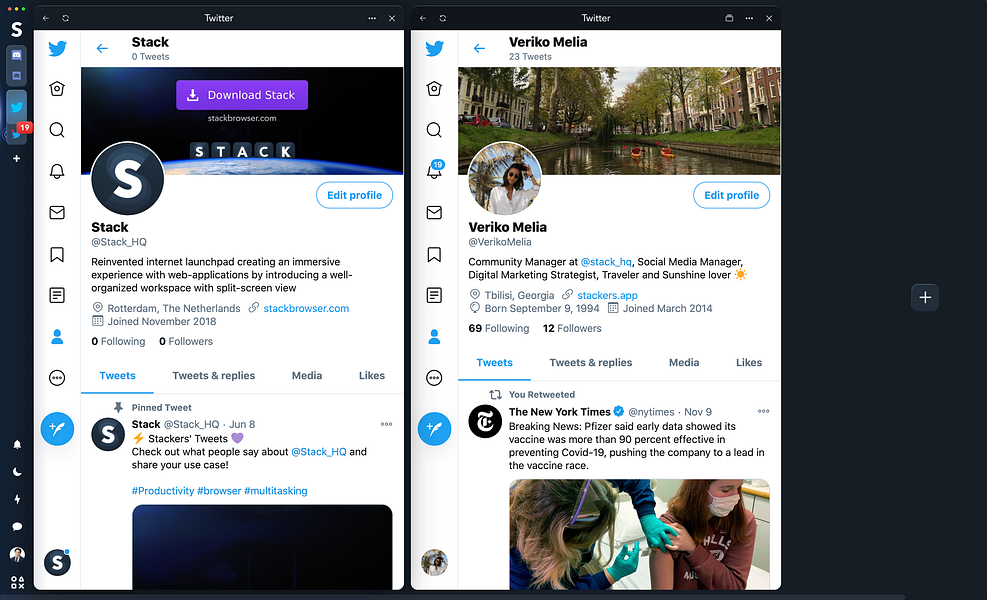Open left Twitter card three-dot options menu
Image resolution: width=987 pixels, height=600 pixels.
coord(372,18)
